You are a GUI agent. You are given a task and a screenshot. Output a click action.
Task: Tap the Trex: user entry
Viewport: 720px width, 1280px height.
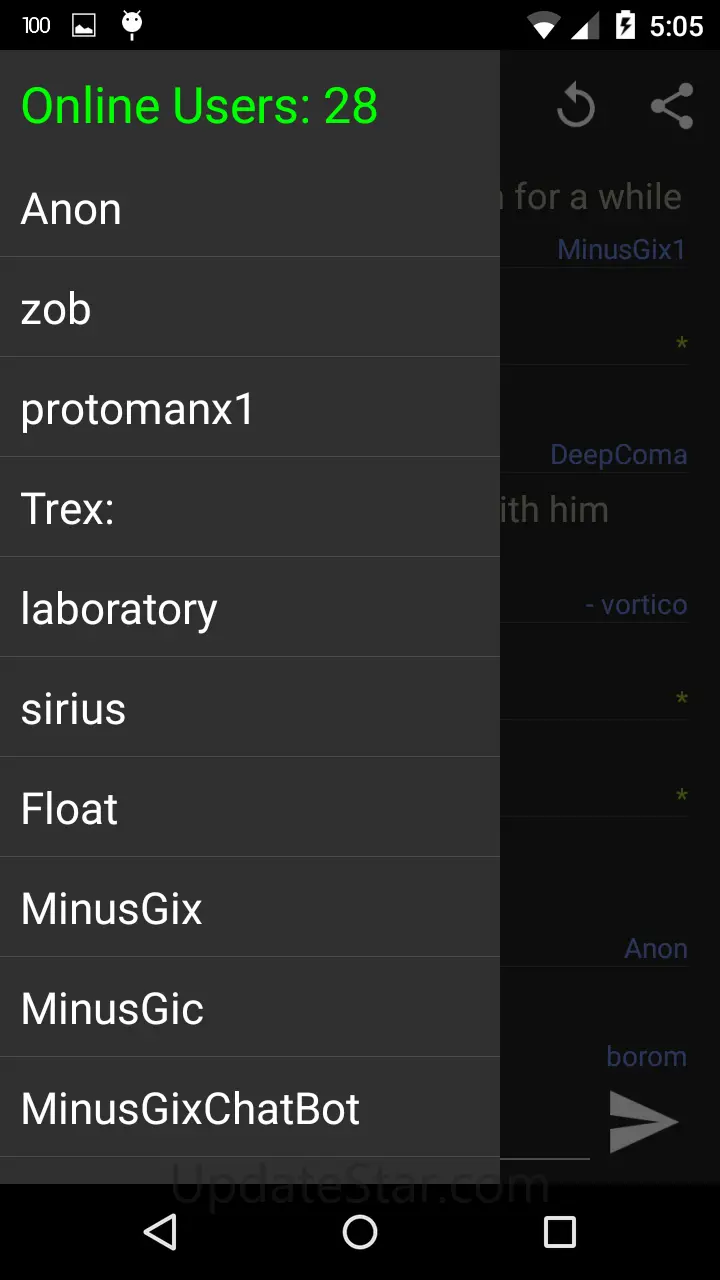250,509
